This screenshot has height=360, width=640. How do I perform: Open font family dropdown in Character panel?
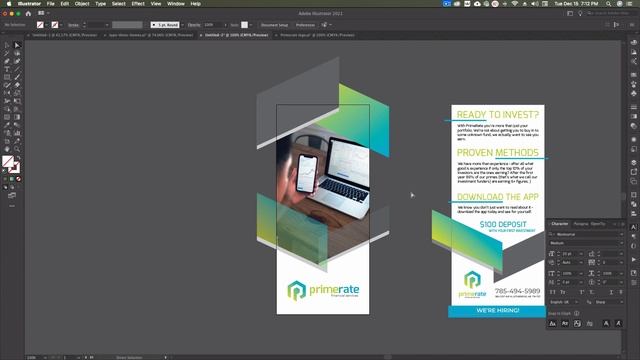click(x=621, y=234)
